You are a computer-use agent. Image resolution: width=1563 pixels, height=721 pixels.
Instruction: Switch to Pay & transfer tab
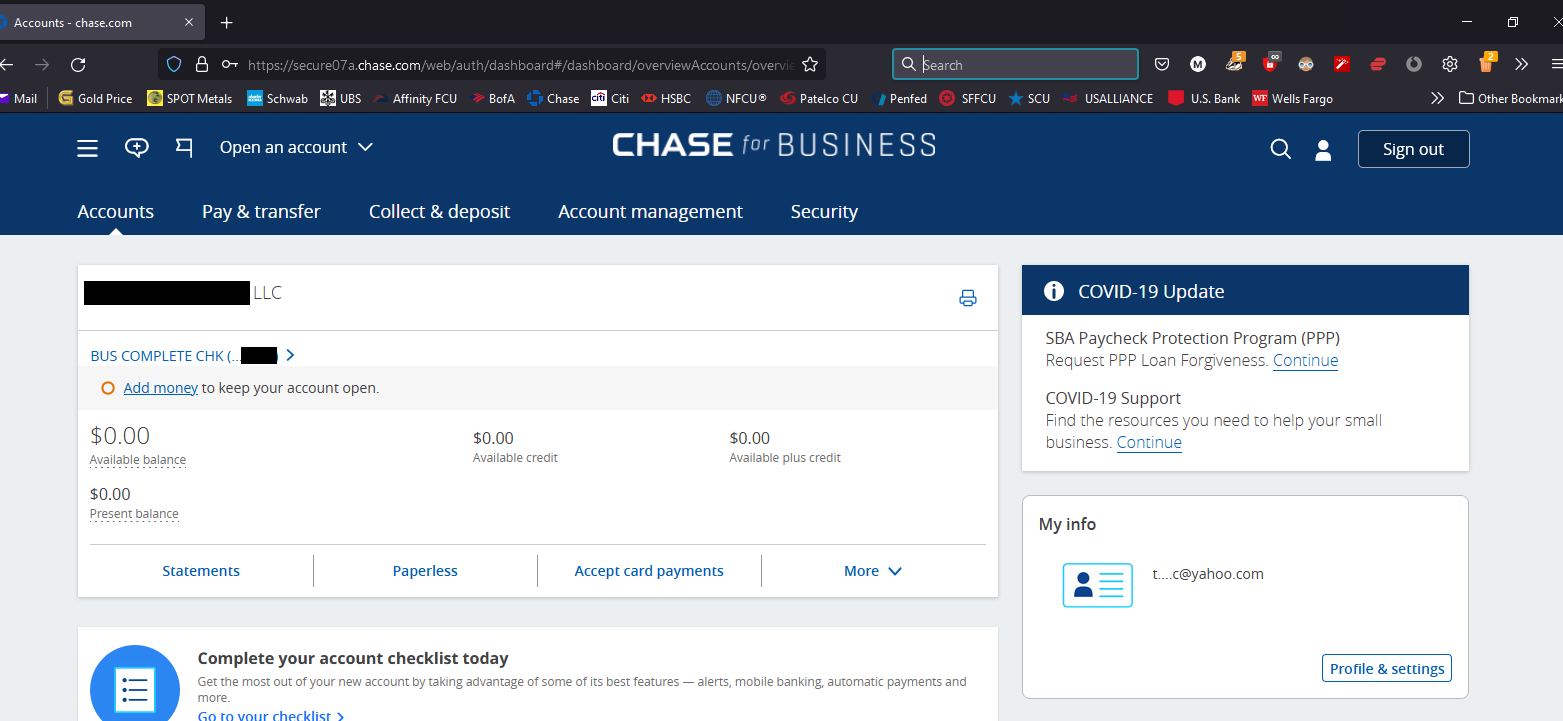(261, 212)
